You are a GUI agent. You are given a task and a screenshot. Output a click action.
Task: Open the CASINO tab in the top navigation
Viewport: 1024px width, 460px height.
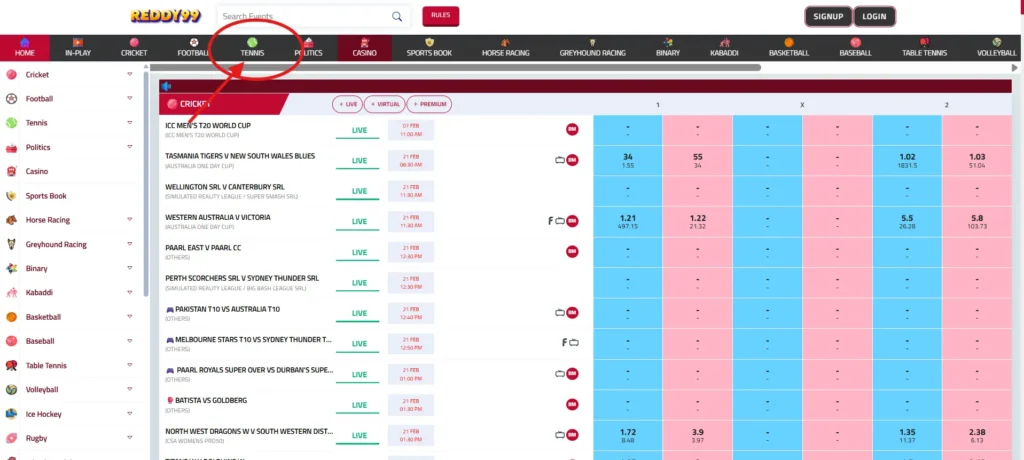[x=364, y=48]
